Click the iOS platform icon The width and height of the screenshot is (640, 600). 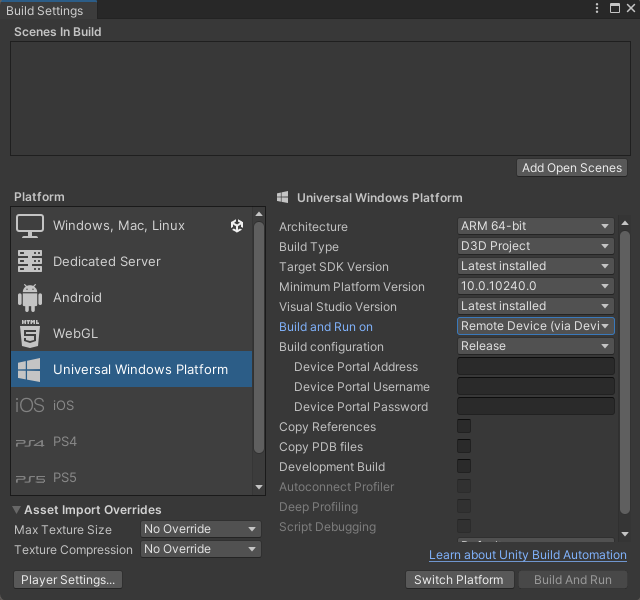(29, 405)
